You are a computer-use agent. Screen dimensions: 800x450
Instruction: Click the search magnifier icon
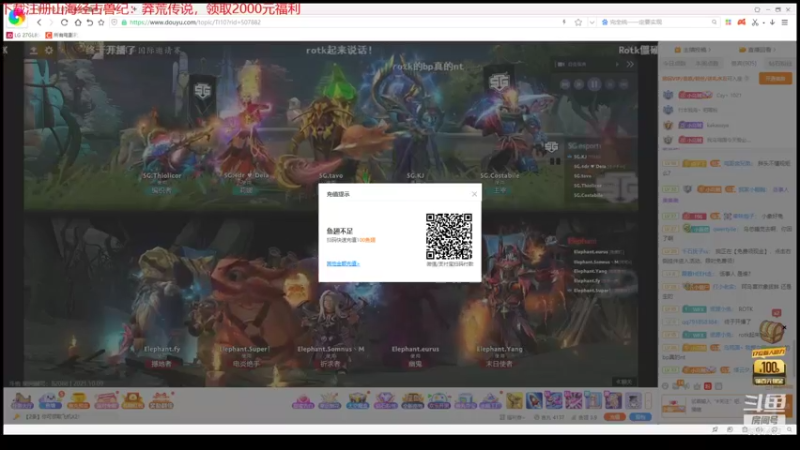click(714, 22)
